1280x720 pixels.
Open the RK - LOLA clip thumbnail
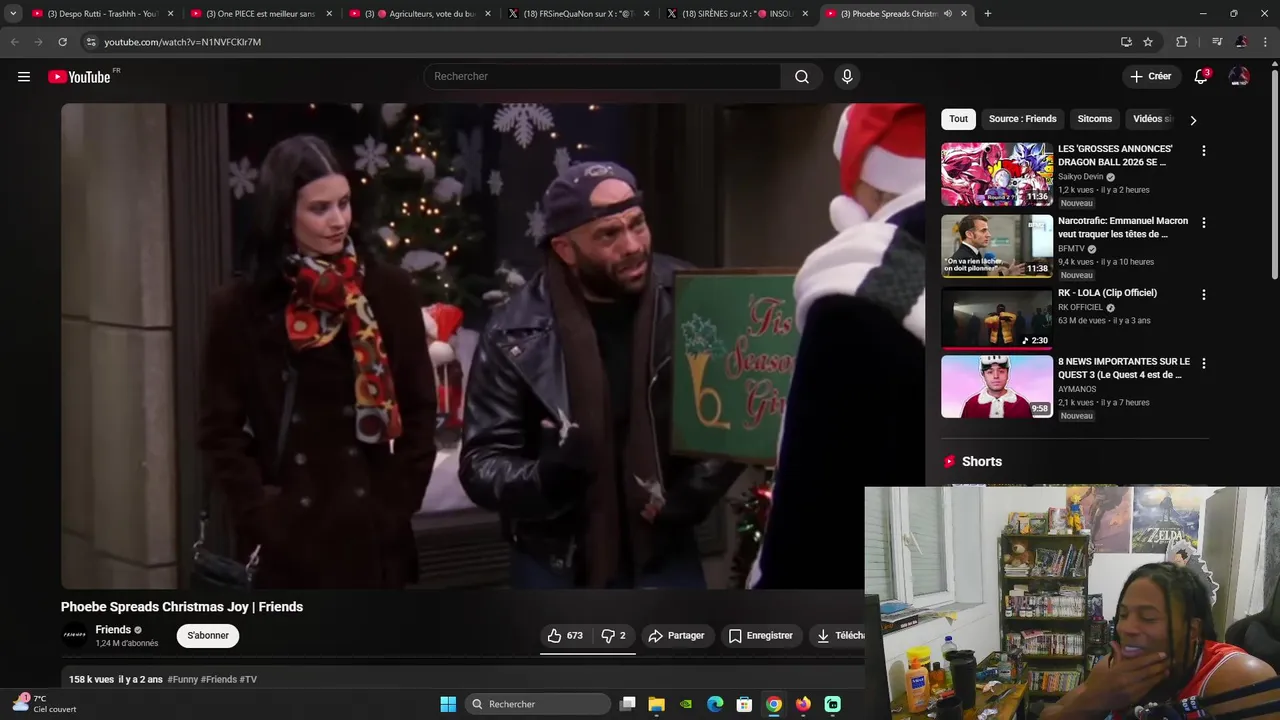(x=996, y=318)
